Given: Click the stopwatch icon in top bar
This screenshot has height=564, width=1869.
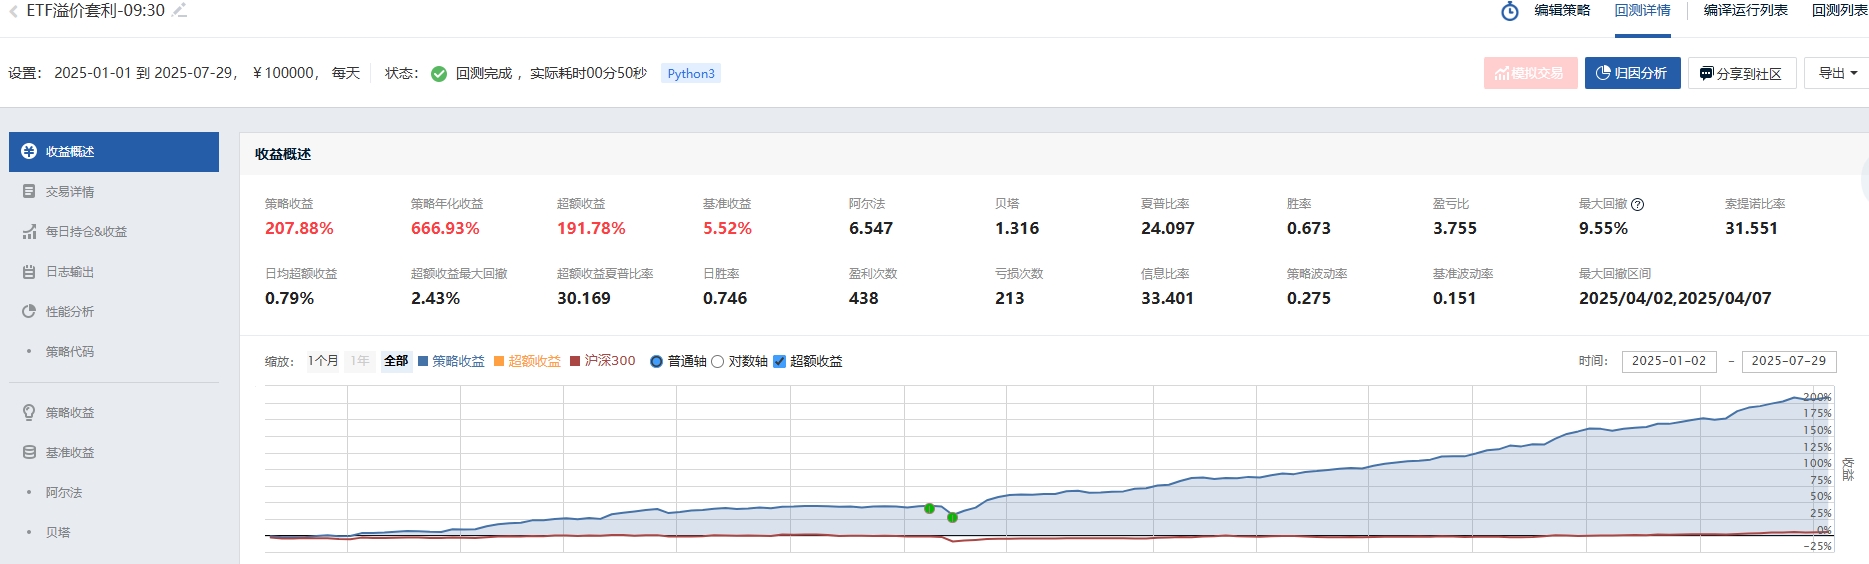Looking at the screenshot, I should (1510, 11).
